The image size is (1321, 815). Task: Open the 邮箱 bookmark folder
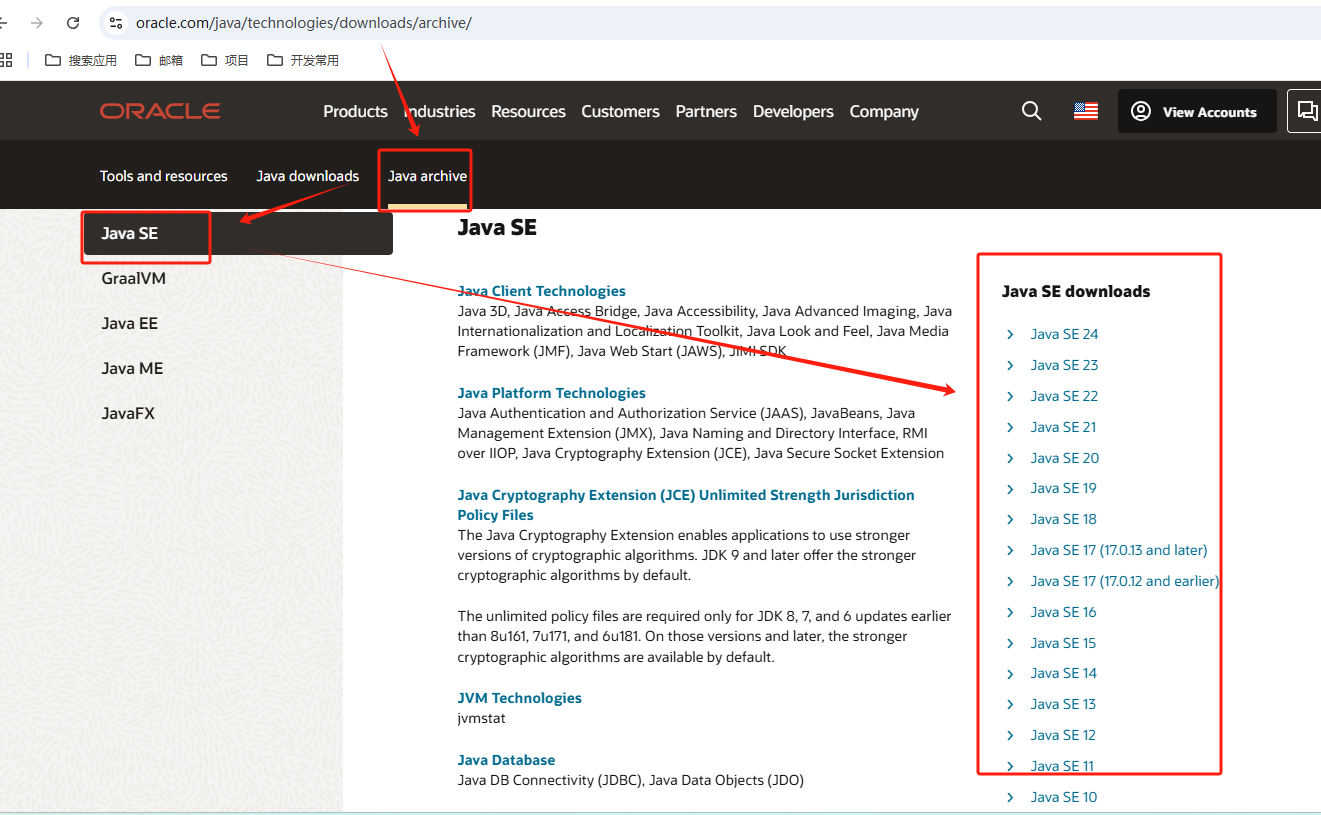click(159, 60)
